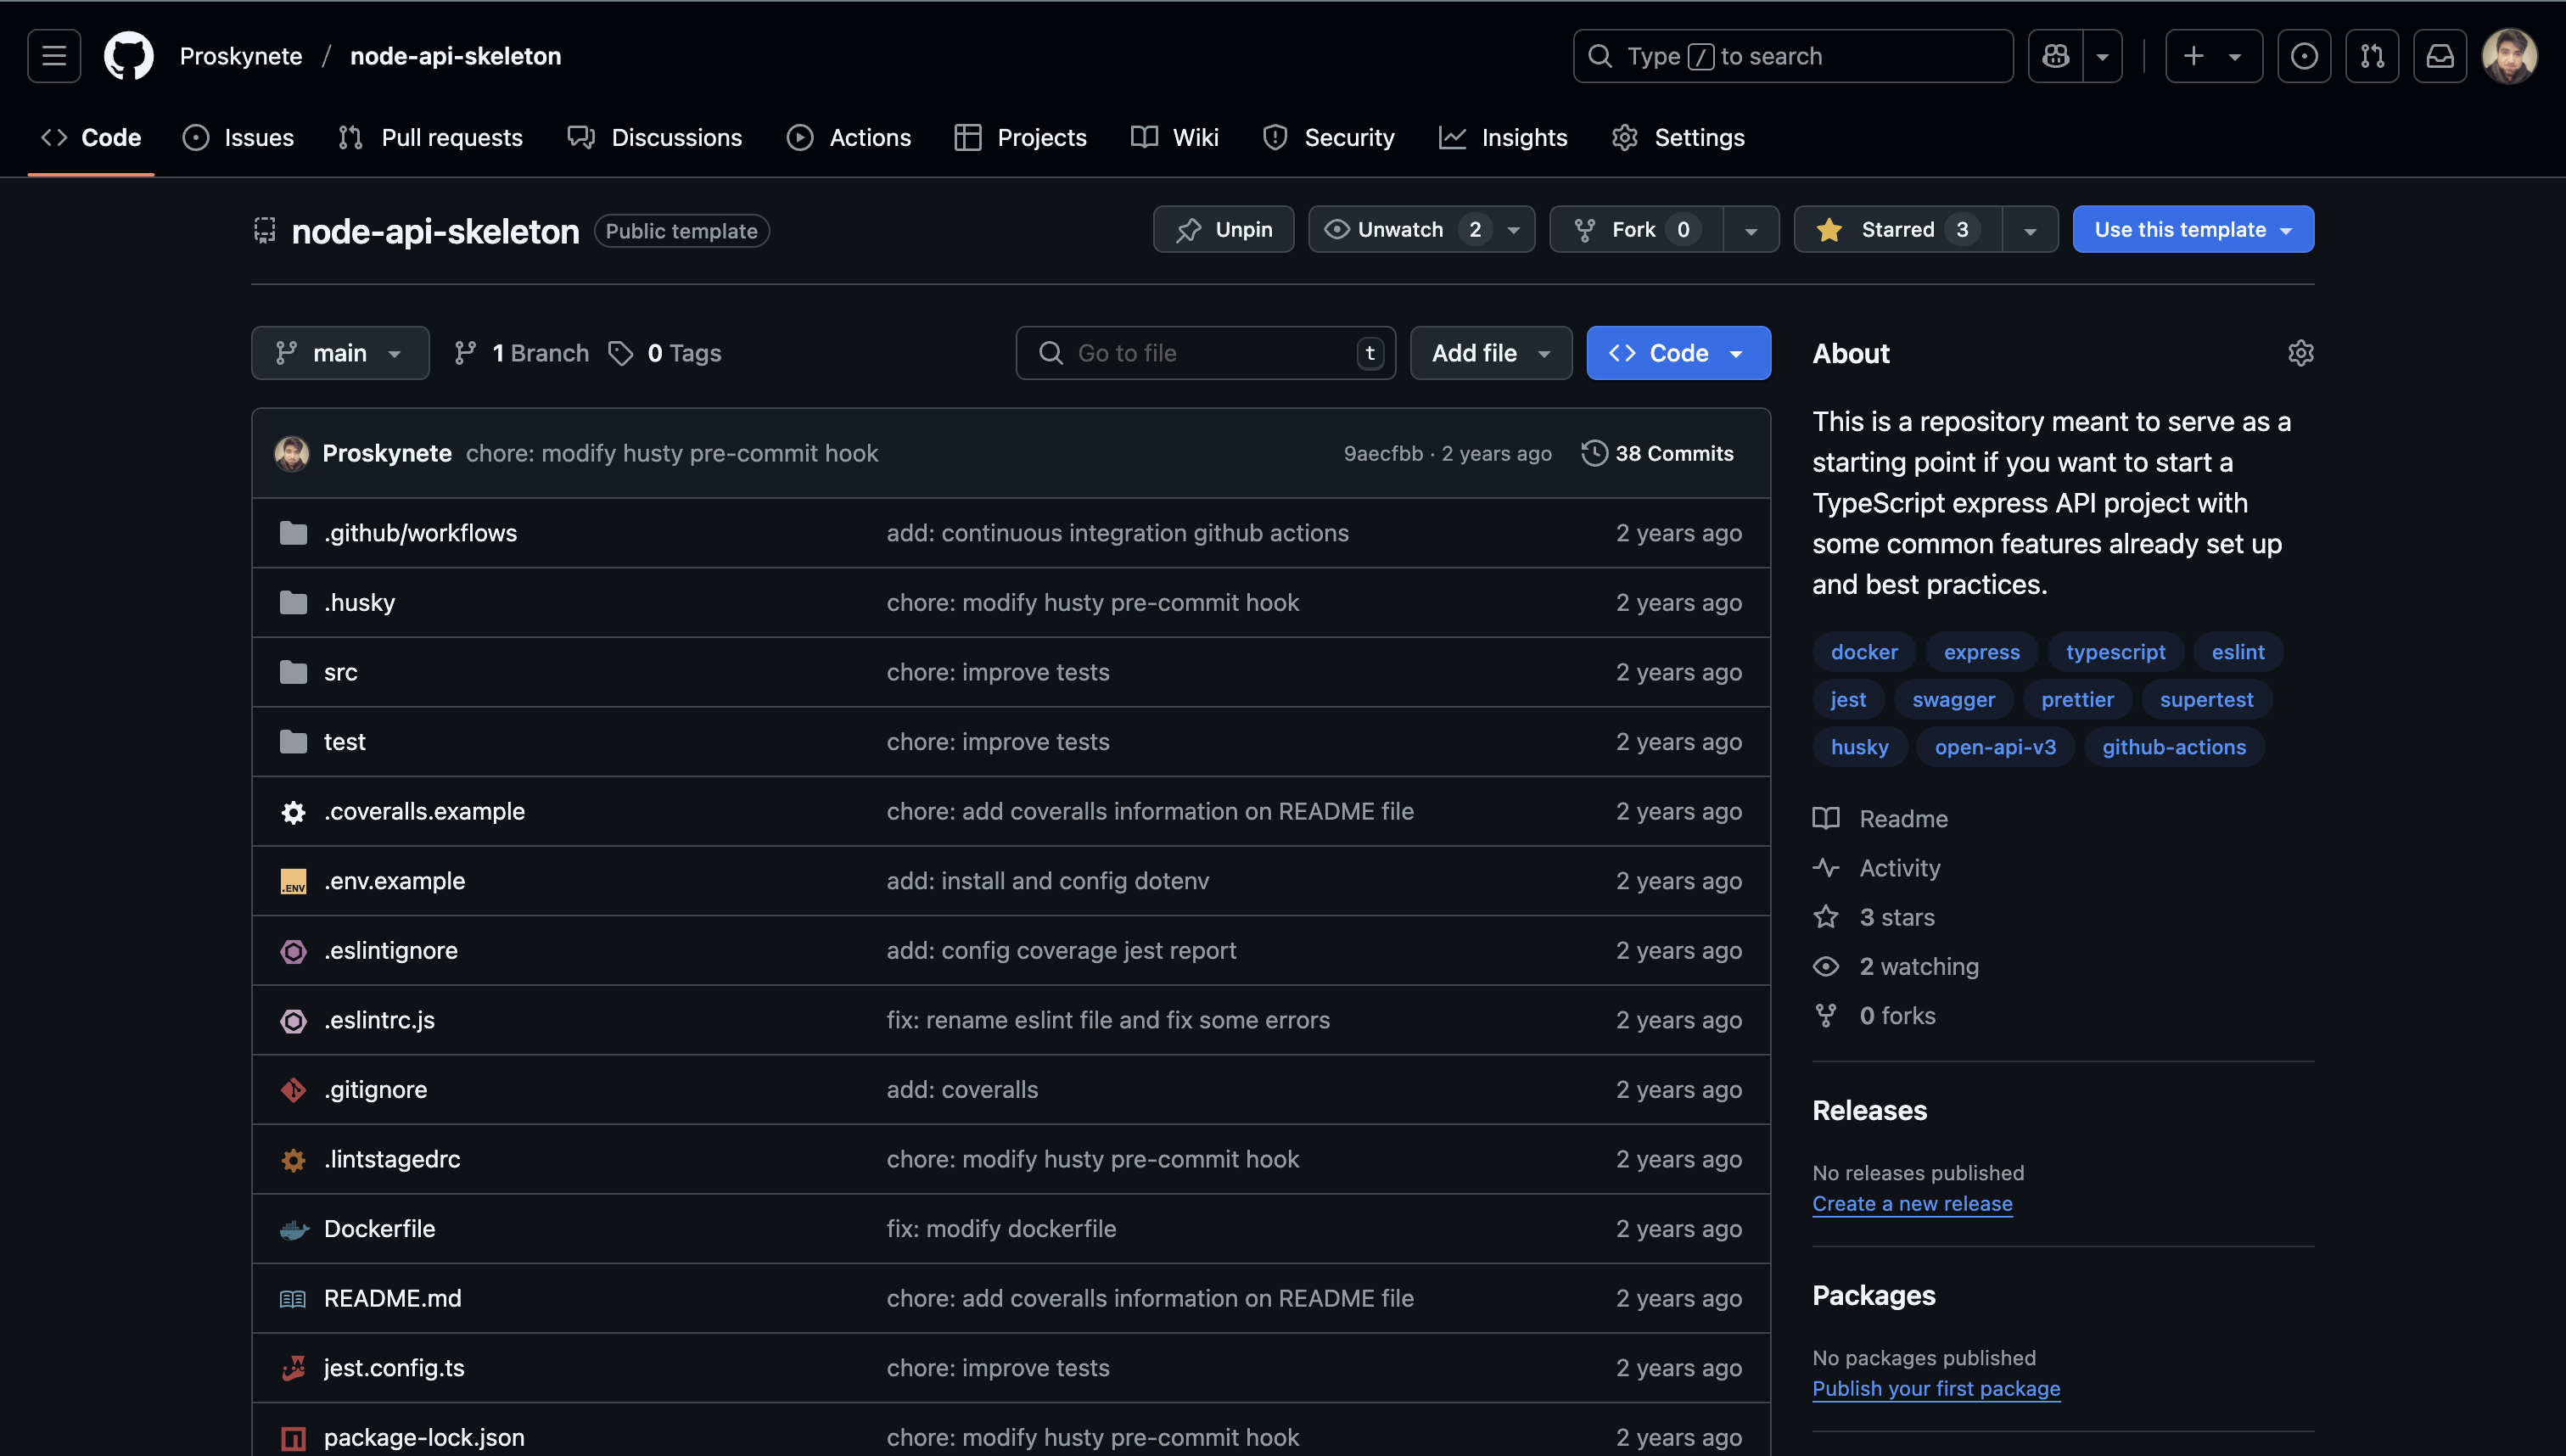The width and height of the screenshot is (2566, 1456).
Task: Switch to the Pull requests tab
Action: click(x=431, y=137)
